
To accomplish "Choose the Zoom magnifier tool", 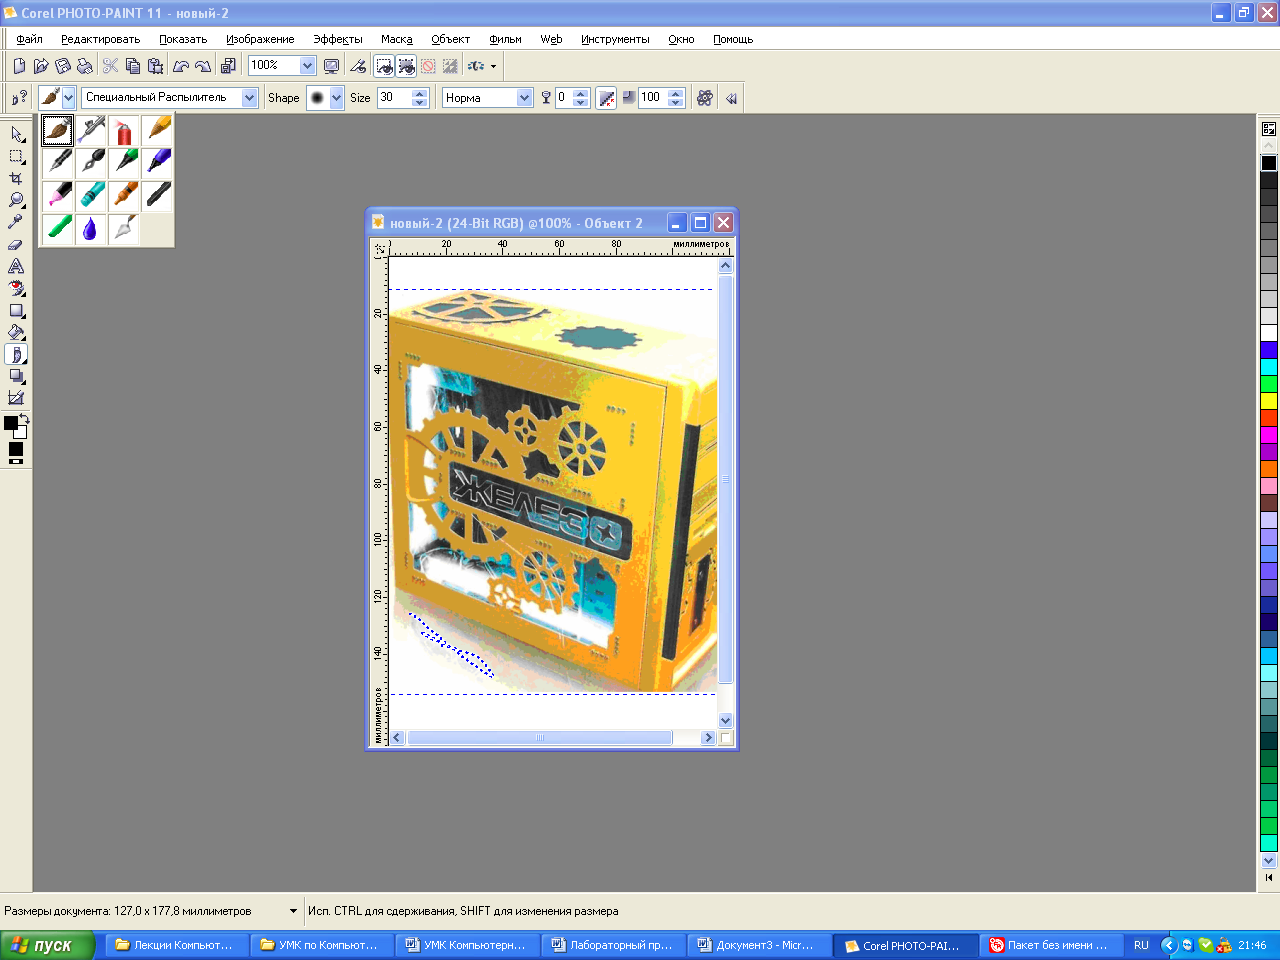I will (x=16, y=200).
